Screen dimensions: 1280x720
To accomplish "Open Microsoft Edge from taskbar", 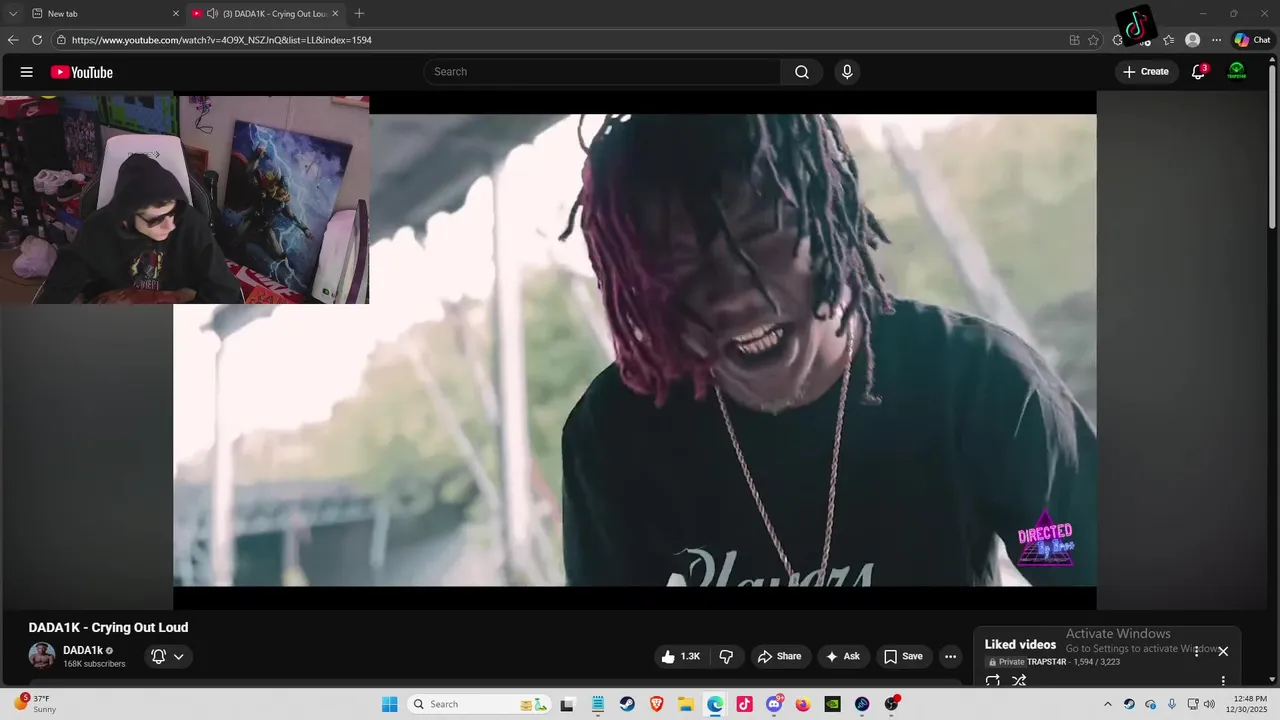I will pyautogui.click(x=715, y=704).
